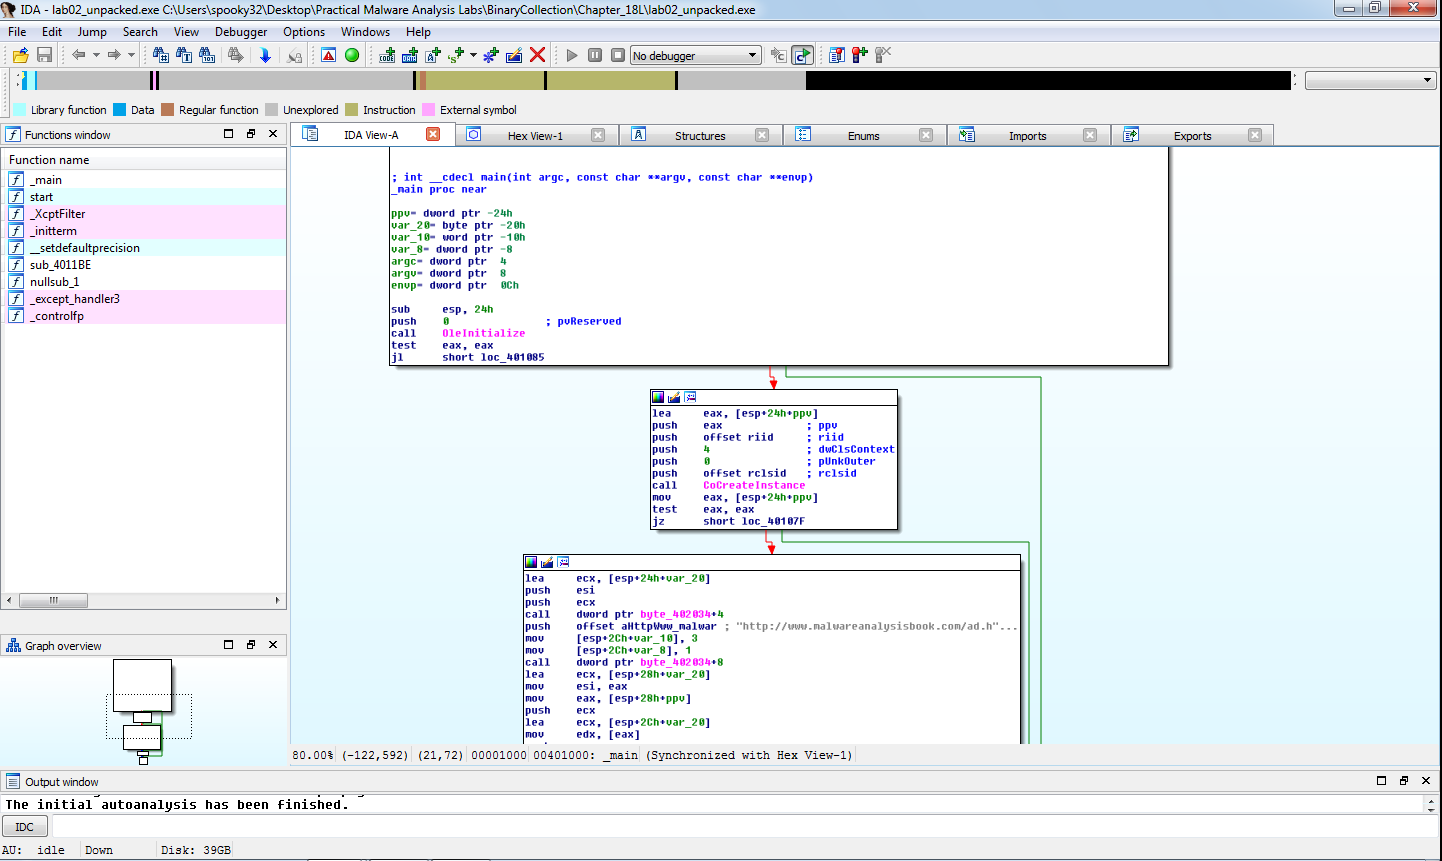Select _XcptFilter in the function list
Viewport: 1442px width, 861px height.
coord(145,214)
